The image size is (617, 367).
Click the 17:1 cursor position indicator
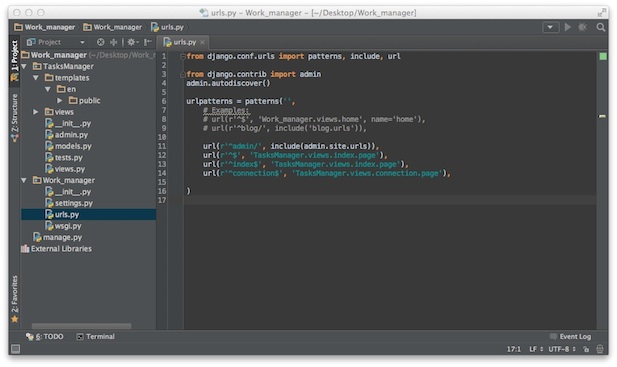point(514,349)
